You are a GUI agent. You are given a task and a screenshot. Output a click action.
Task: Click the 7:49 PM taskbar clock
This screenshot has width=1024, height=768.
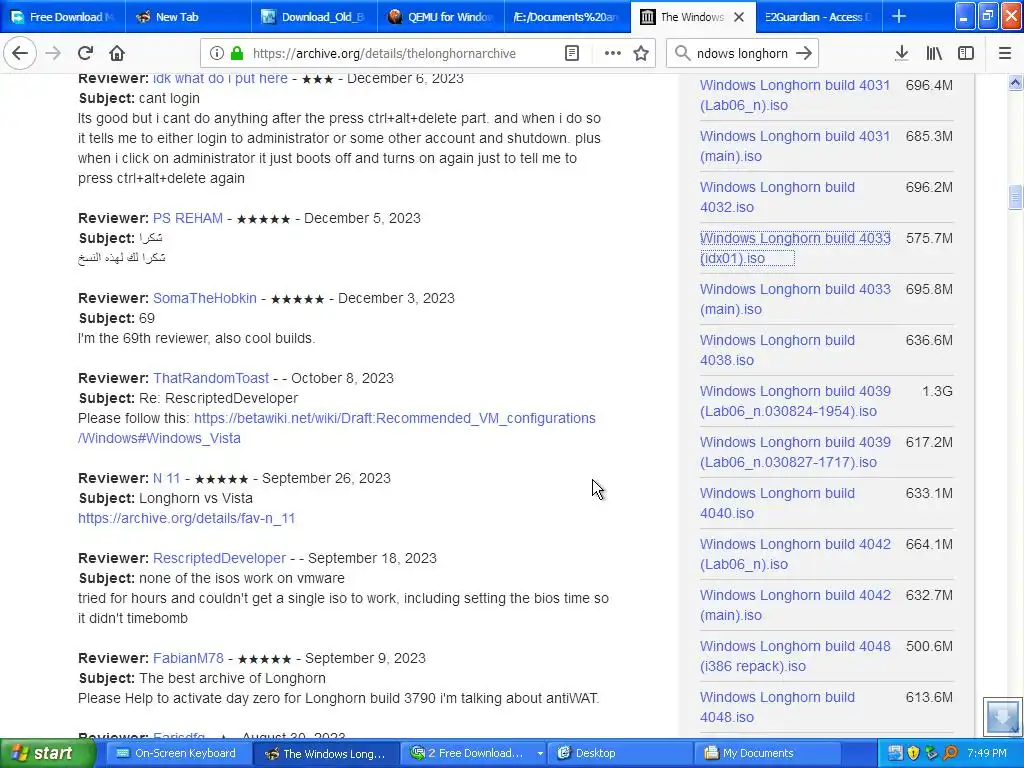[986, 753]
